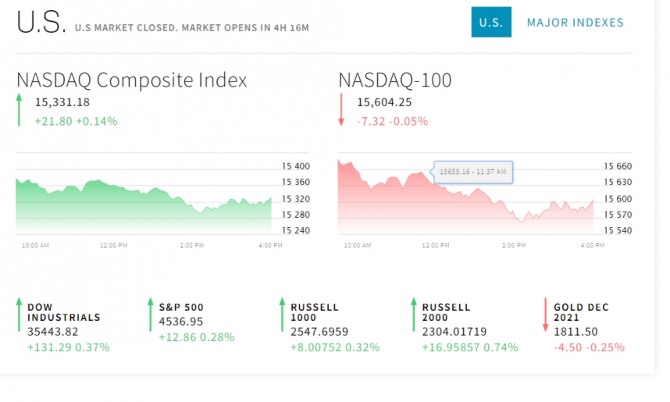Click the NASDAQ-100 value 15,604.25
Viewport: 670px width, 402px height.
[384, 102]
